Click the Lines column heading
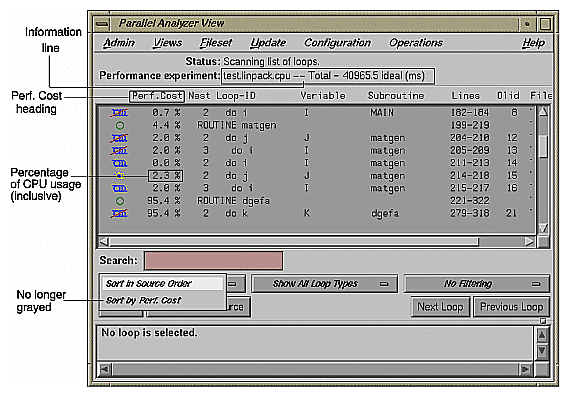This screenshot has width=570, height=397. pos(466,96)
